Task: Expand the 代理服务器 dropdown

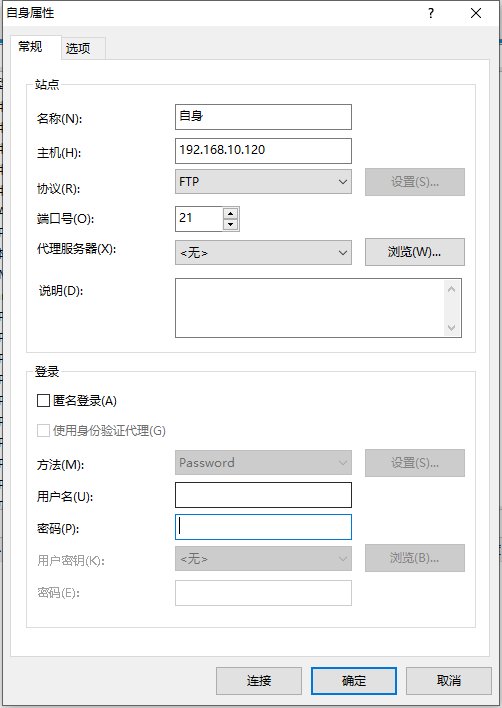Action: coord(263,252)
